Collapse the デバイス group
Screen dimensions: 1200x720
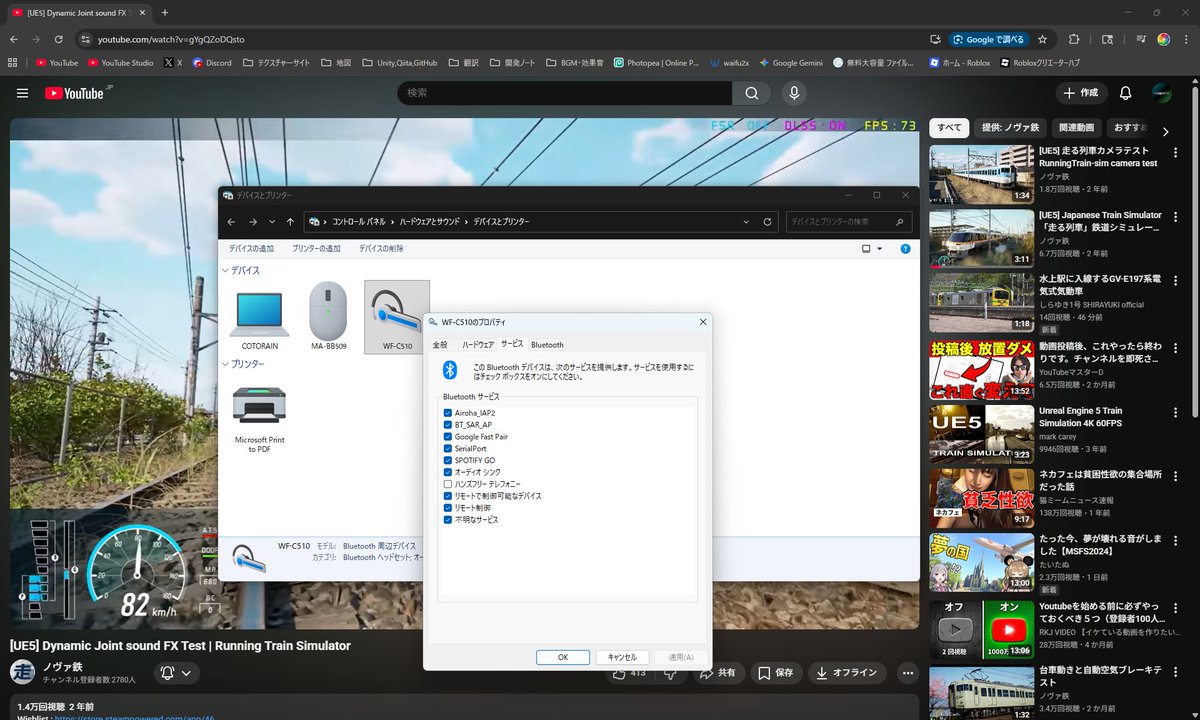tap(225, 271)
